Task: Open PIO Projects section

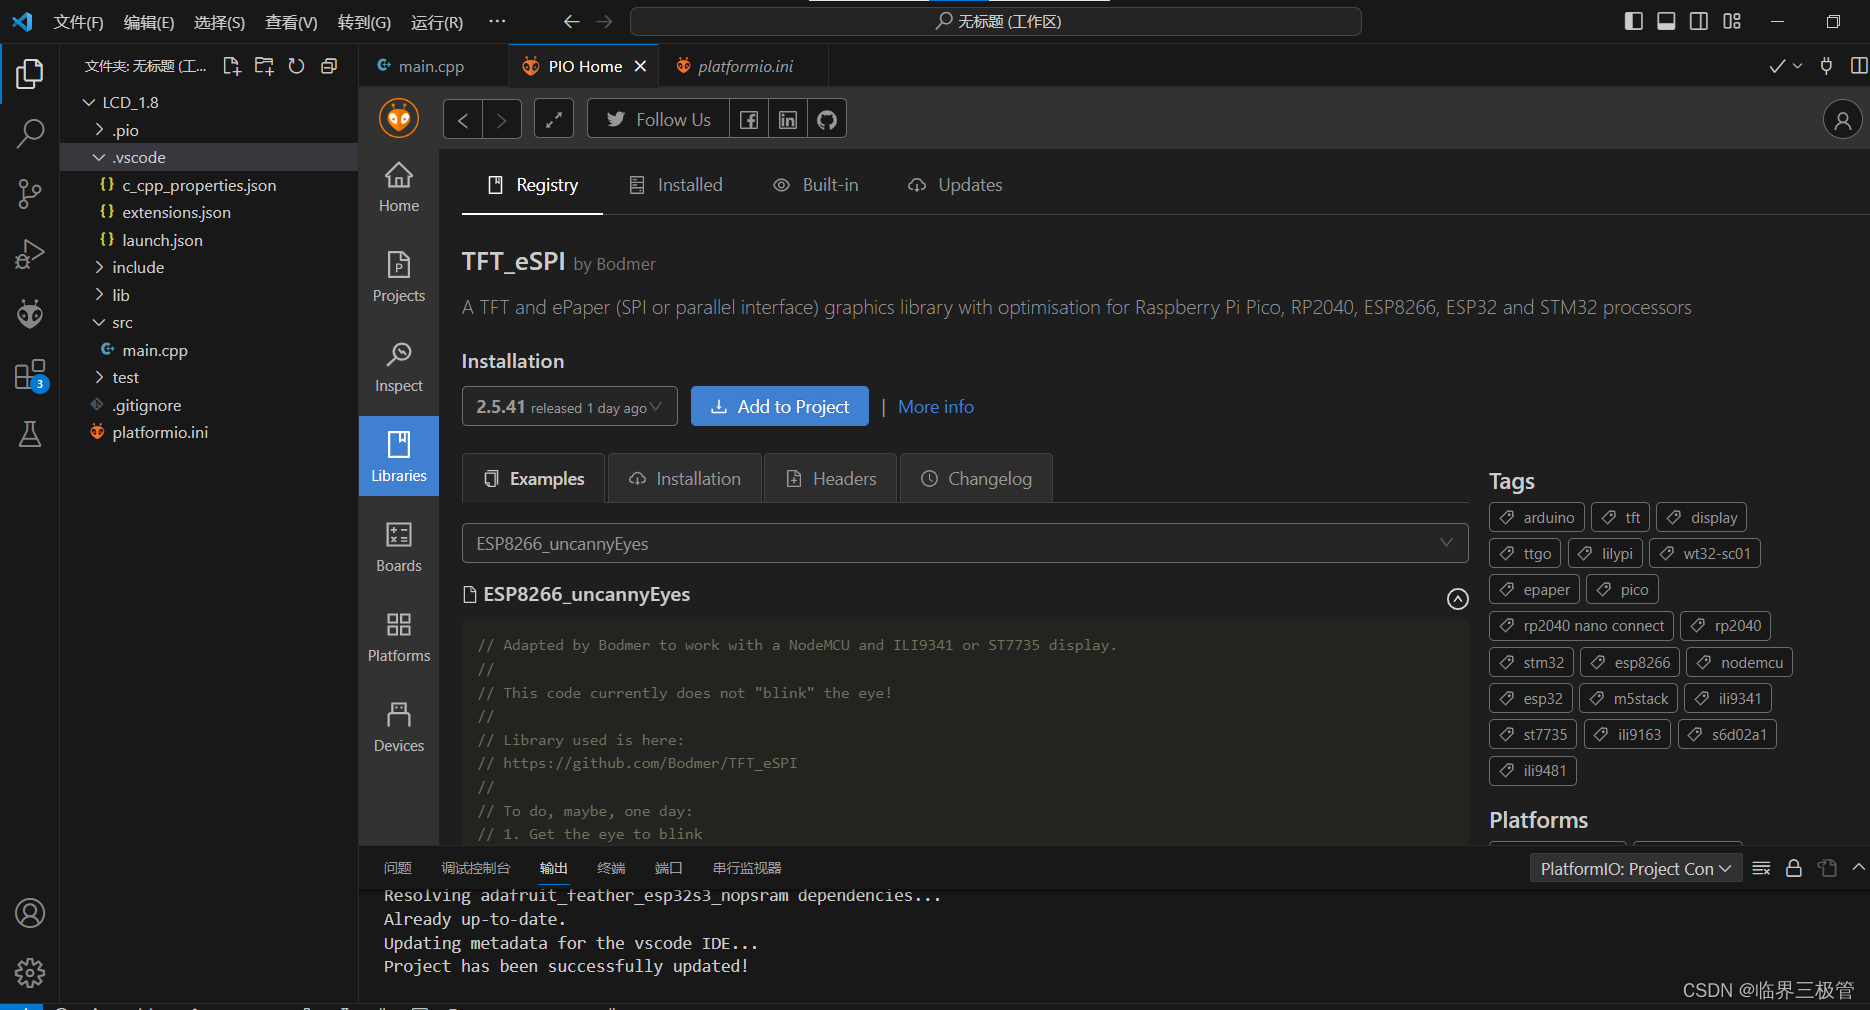Action: 399,277
